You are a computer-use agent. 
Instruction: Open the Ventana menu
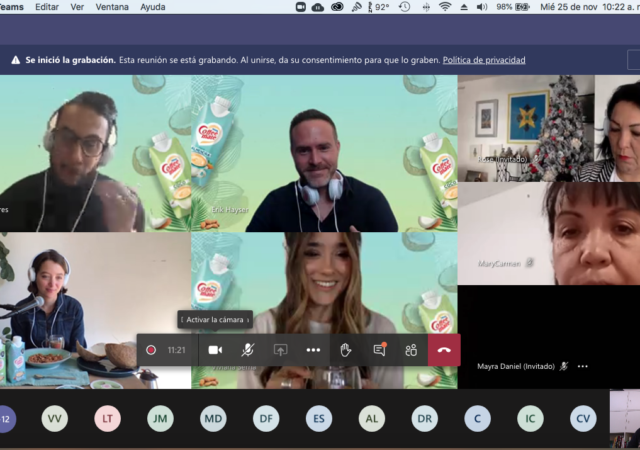(111, 6)
